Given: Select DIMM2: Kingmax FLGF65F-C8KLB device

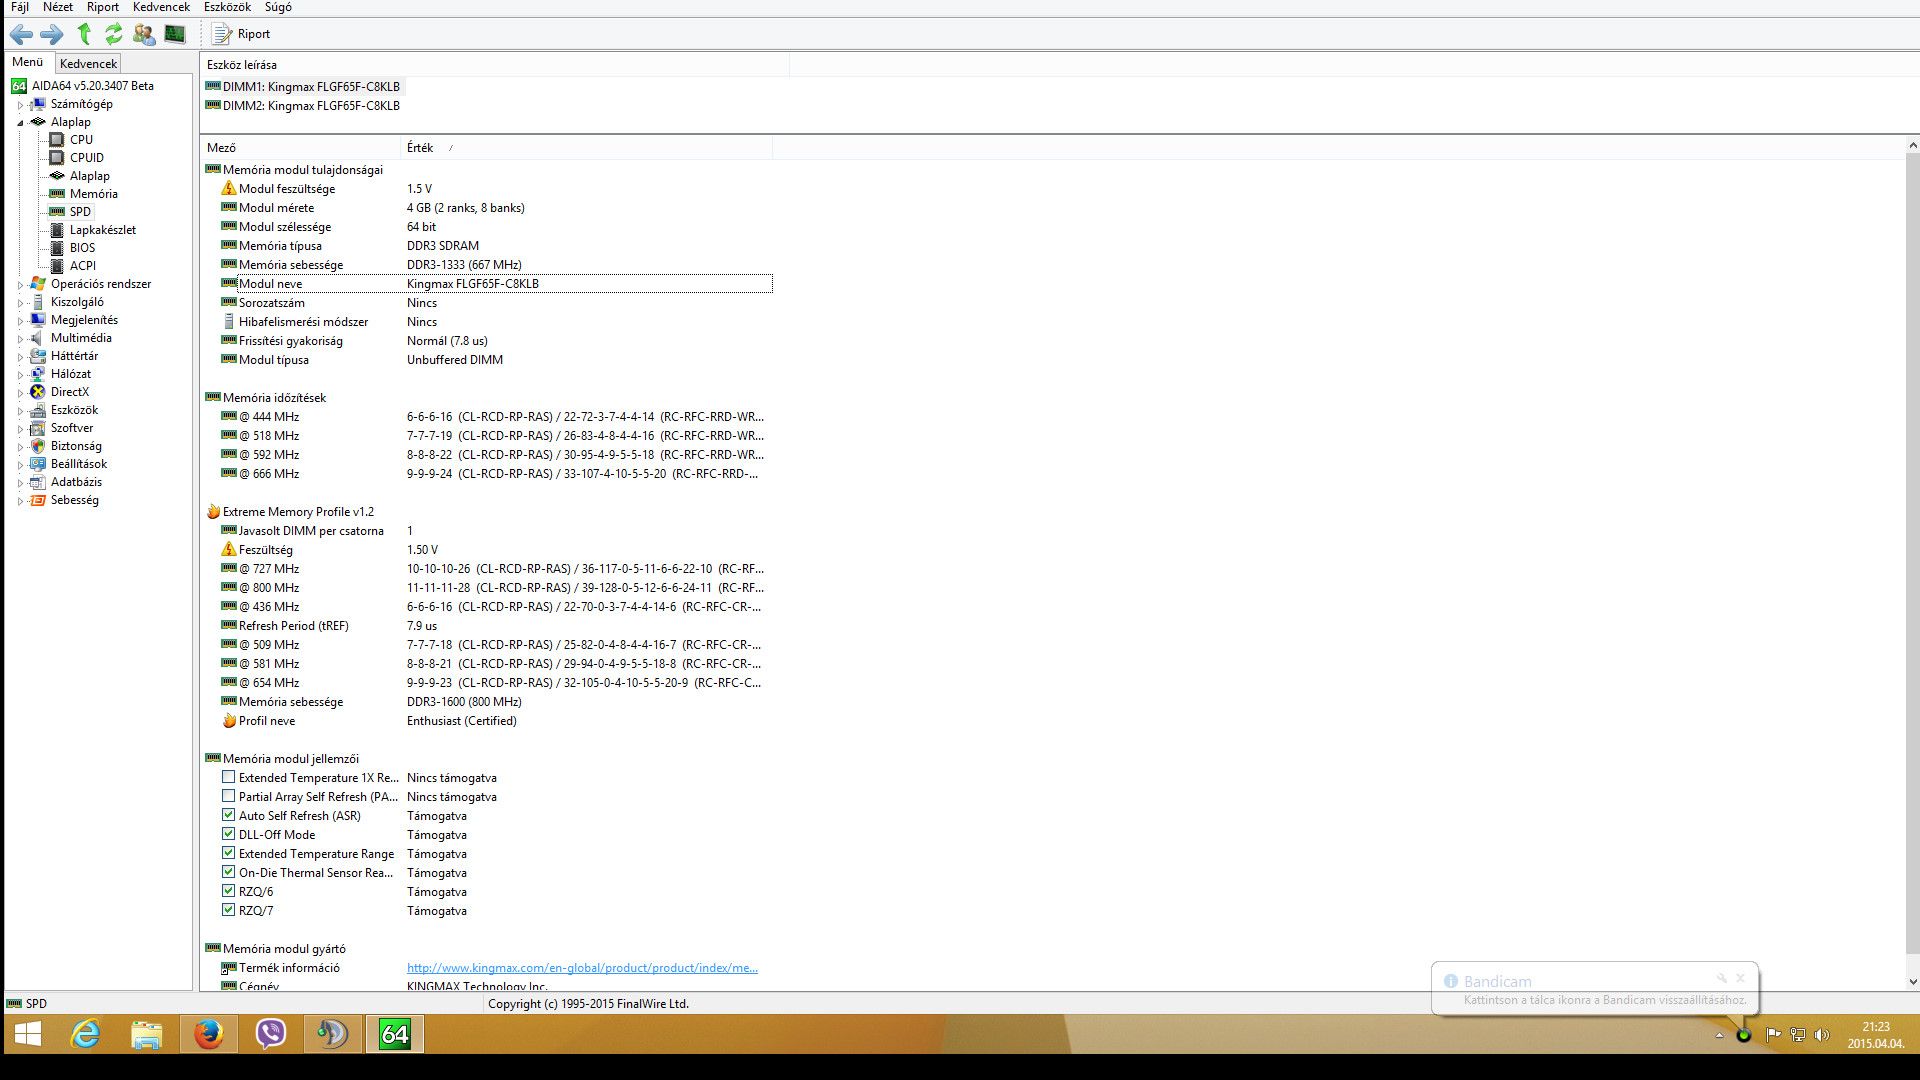Looking at the screenshot, I should (x=310, y=106).
